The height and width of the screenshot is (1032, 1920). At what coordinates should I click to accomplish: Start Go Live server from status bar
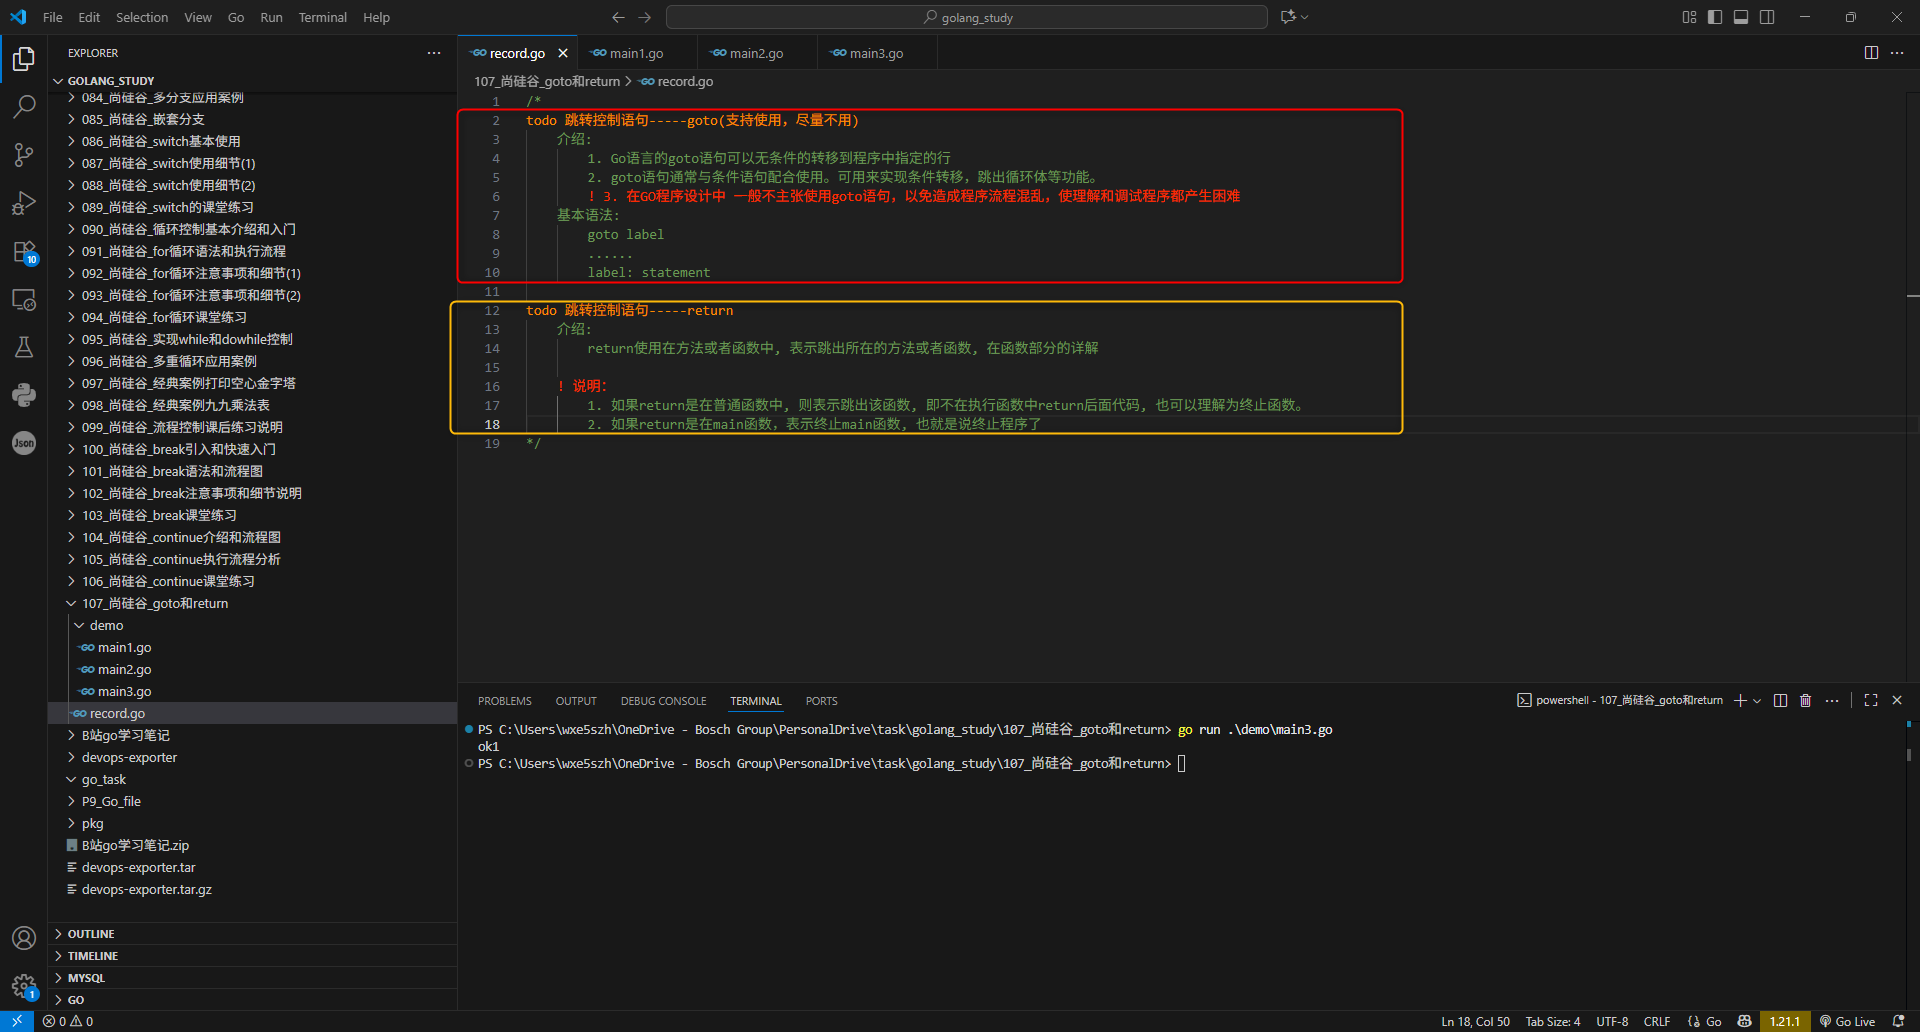[1847, 1021]
